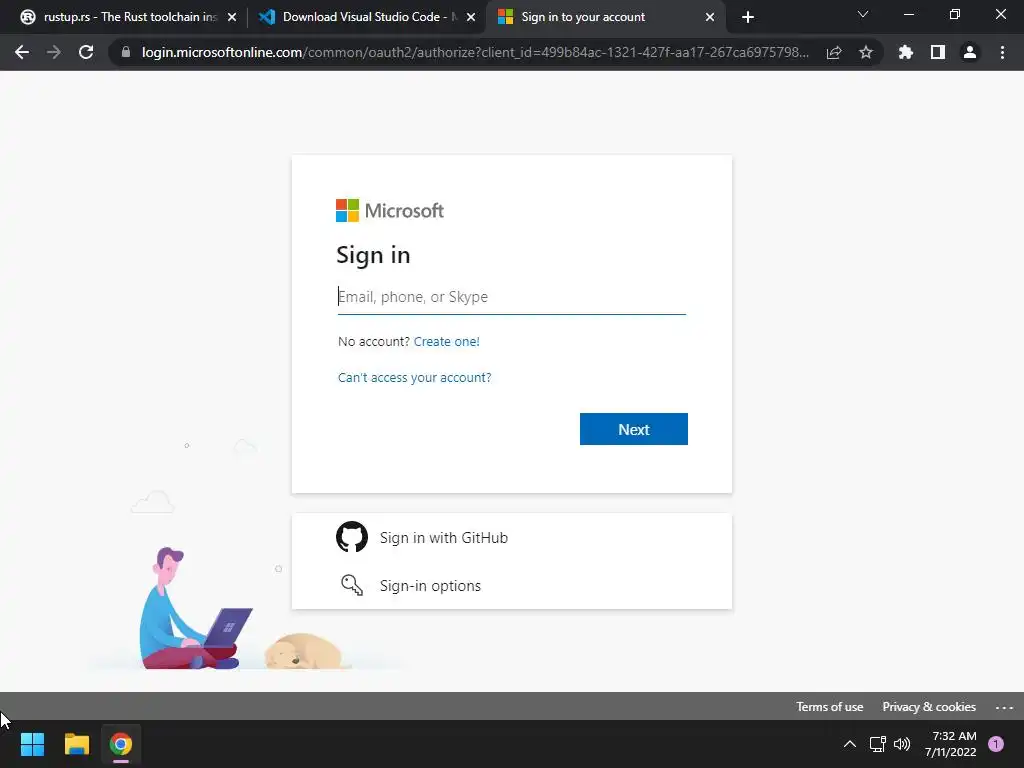Image resolution: width=1024 pixels, height=768 pixels.
Task: Click the key icon for sign-in options
Action: 352,585
